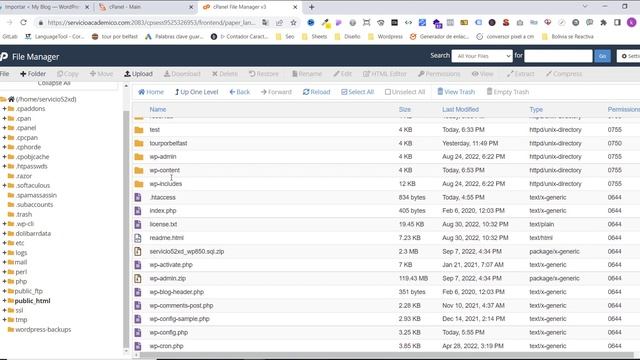This screenshot has height=360, width=640.
Task: Switch to the Importar My Blog WordPress tab
Action: [x=45, y=7]
